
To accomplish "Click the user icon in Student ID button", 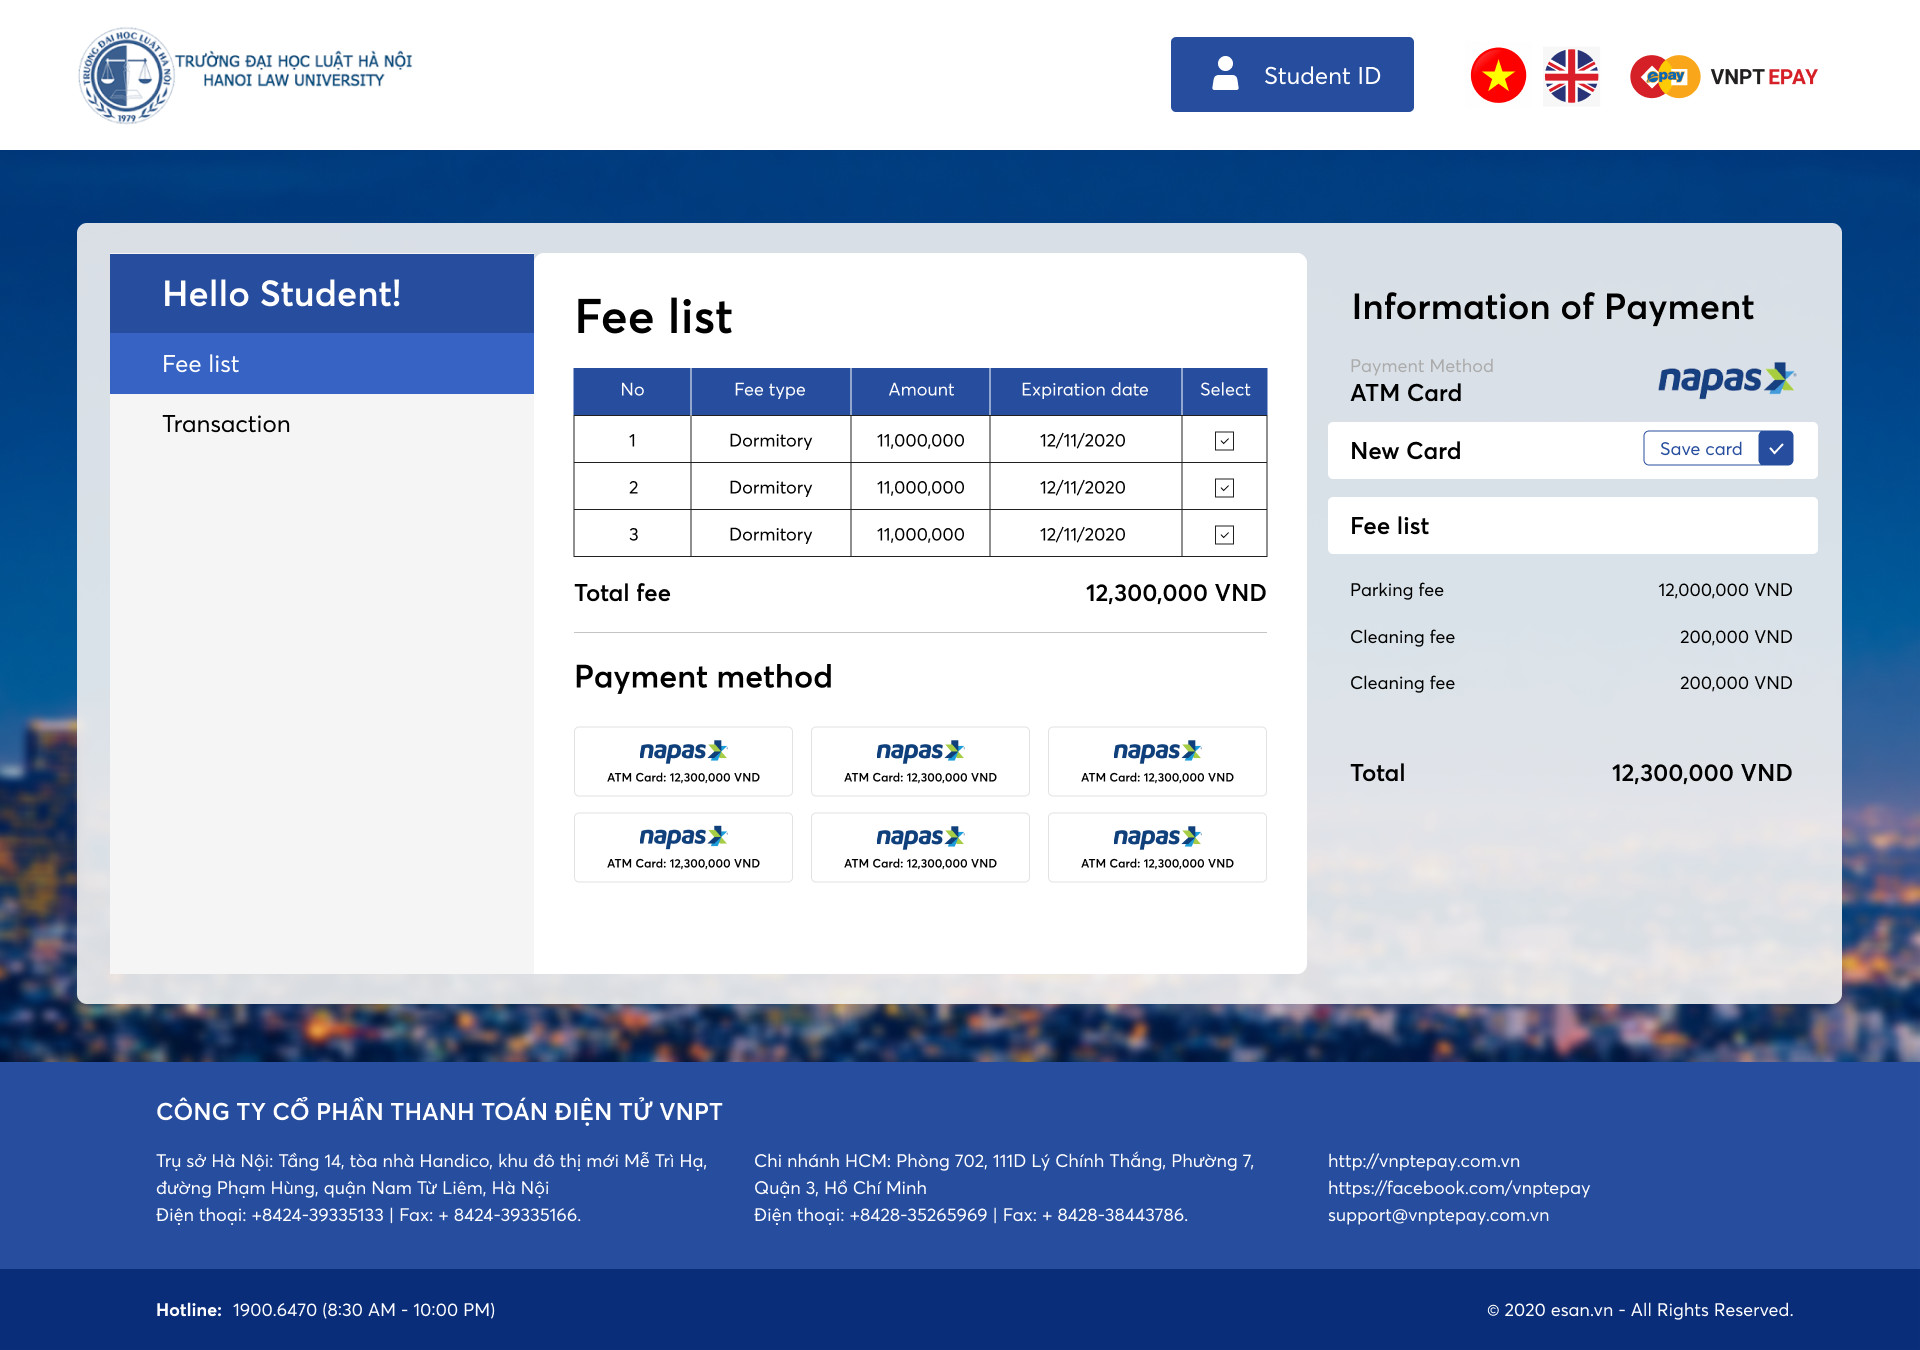I will 1225,75.
